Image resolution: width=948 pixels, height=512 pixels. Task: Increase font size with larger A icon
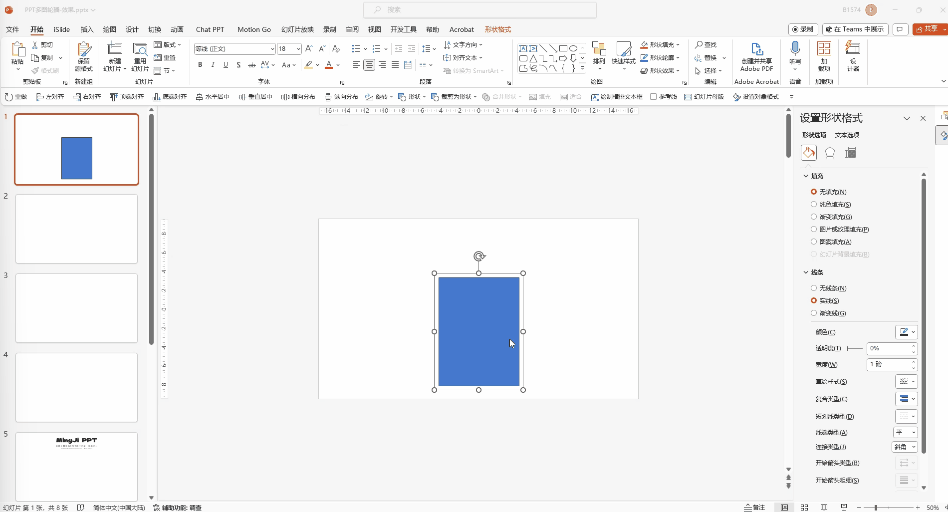(x=309, y=48)
